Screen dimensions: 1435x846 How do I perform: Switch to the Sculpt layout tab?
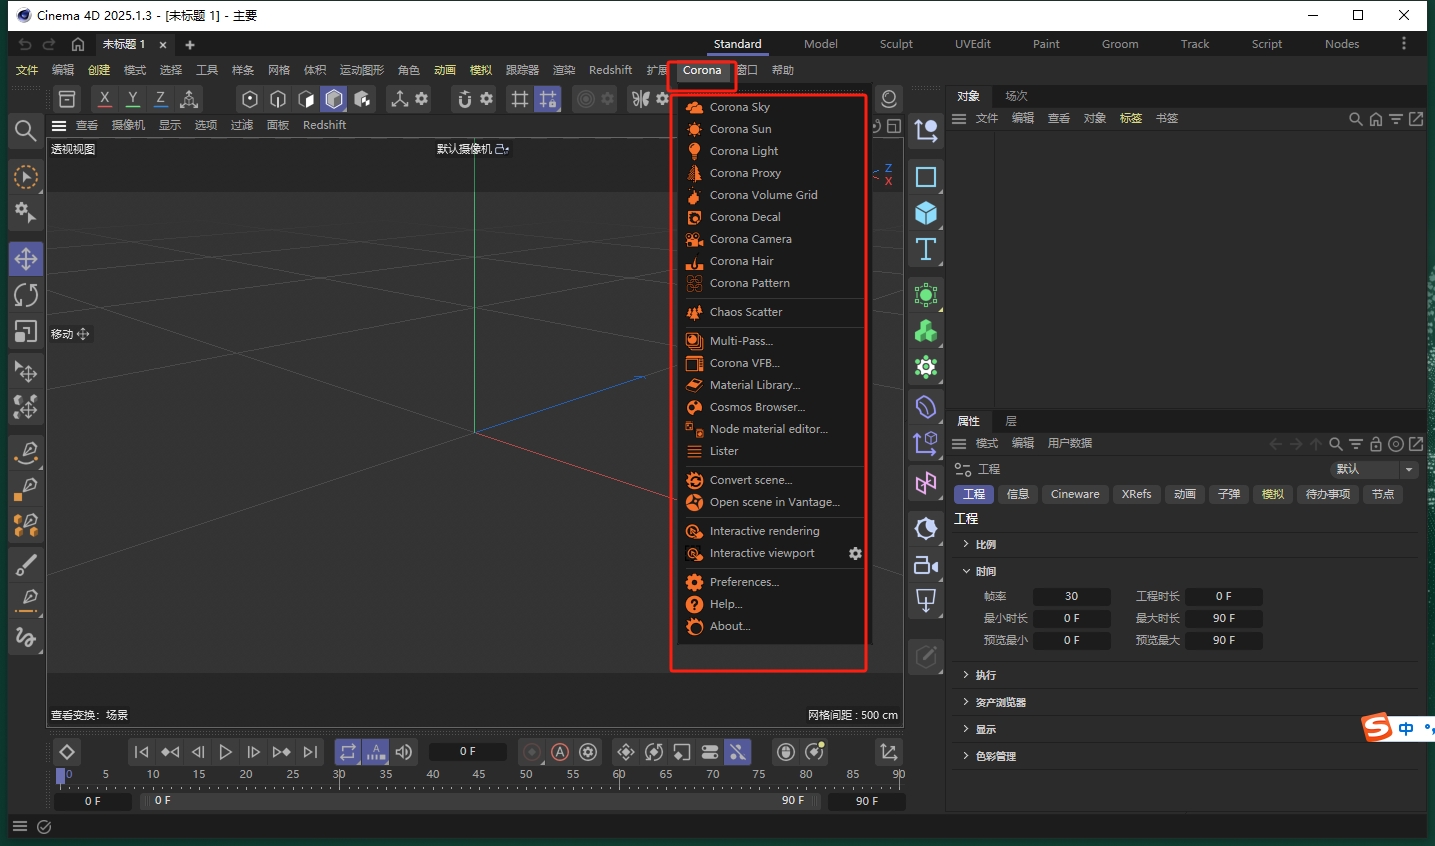pos(896,44)
